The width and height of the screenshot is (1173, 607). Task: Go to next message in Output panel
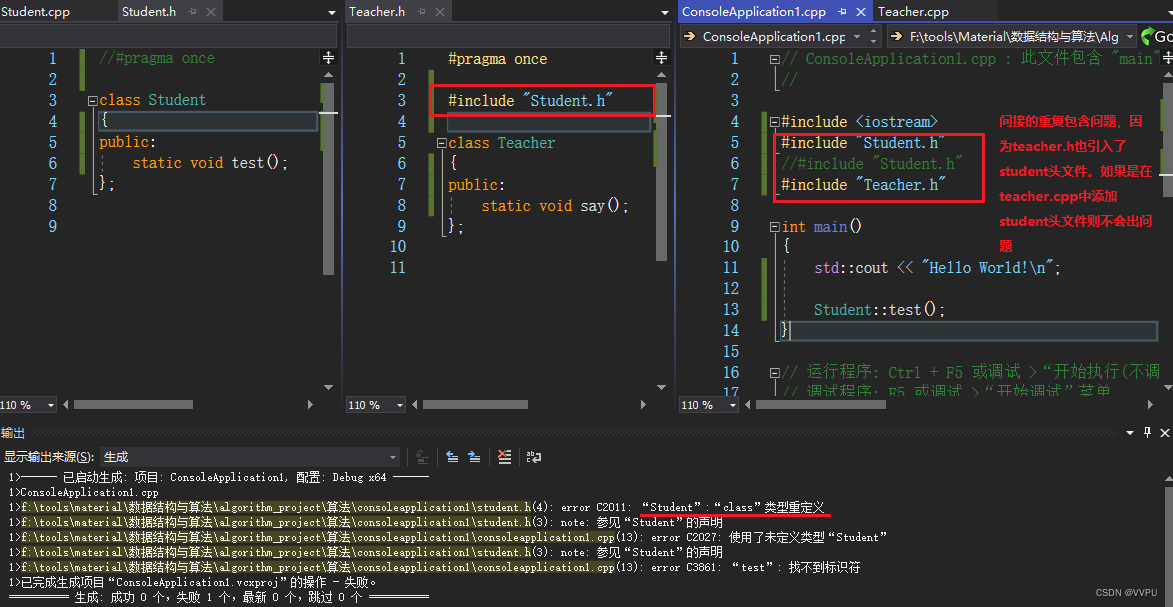point(474,457)
